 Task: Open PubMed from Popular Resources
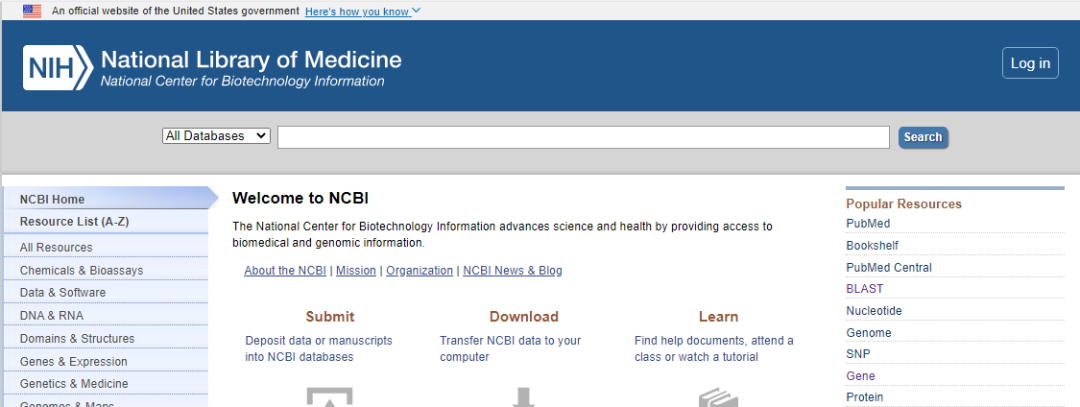point(868,224)
